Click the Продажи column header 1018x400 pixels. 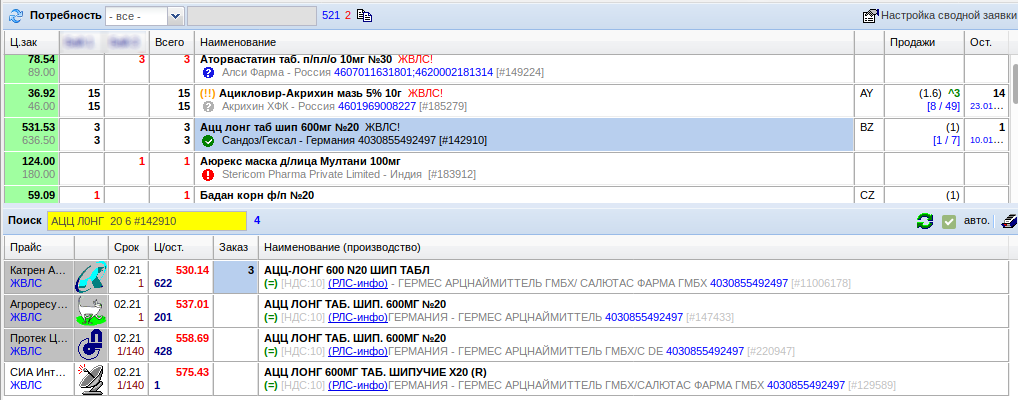[x=925, y=42]
